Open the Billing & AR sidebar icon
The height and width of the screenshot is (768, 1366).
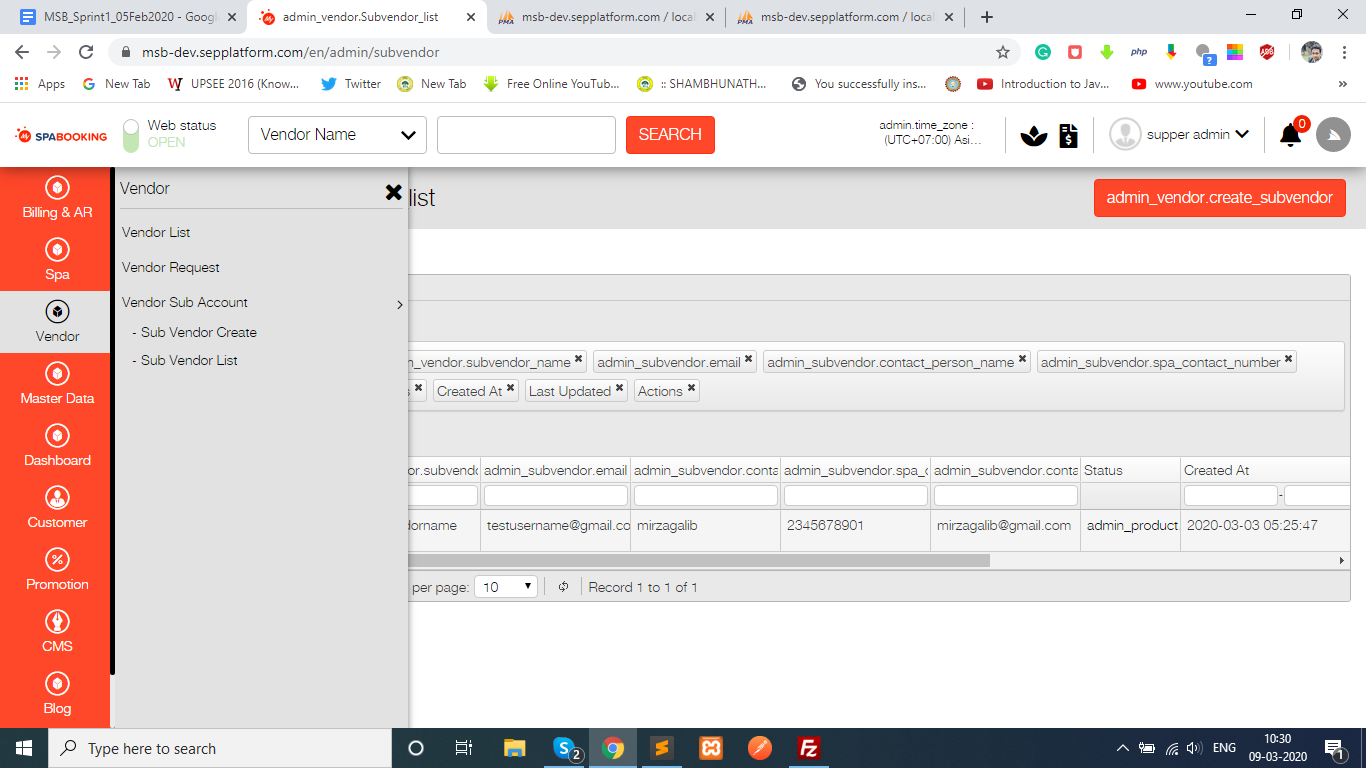coord(57,188)
